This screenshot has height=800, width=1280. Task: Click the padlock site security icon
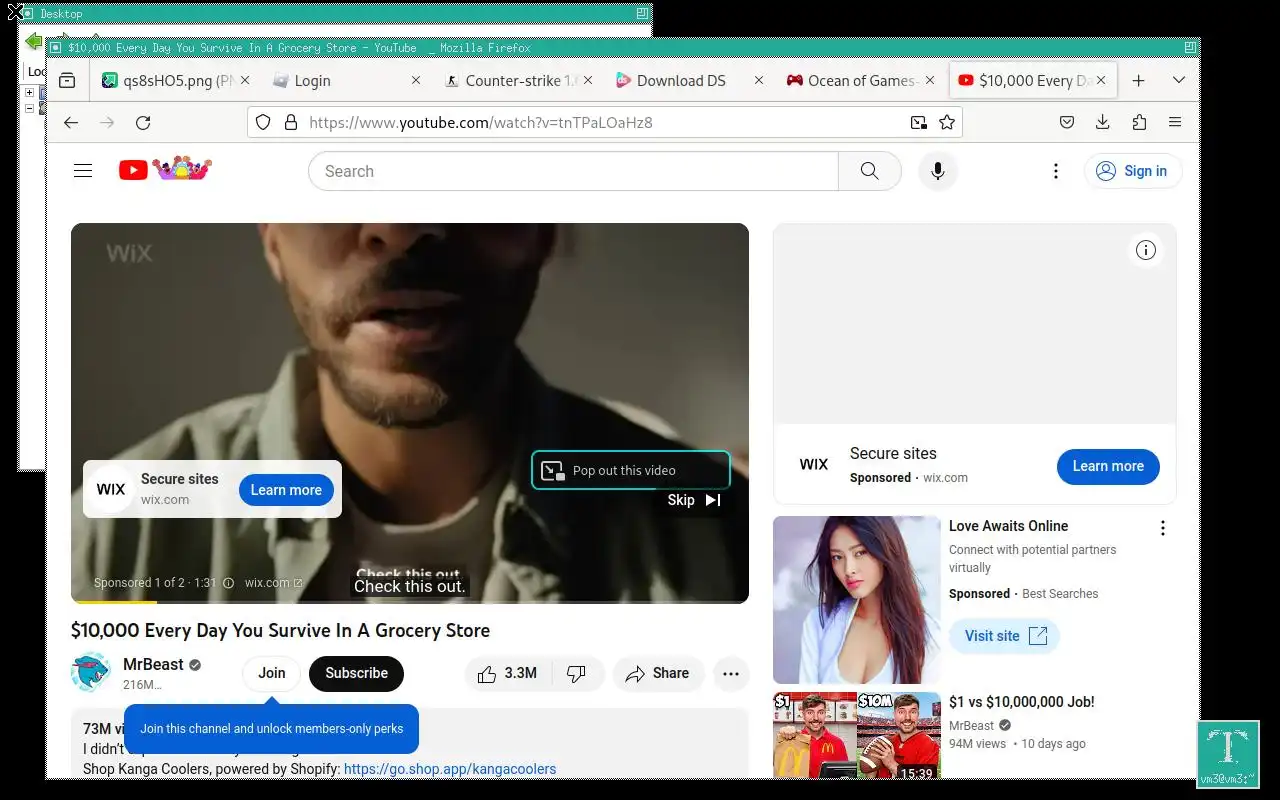point(291,122)
